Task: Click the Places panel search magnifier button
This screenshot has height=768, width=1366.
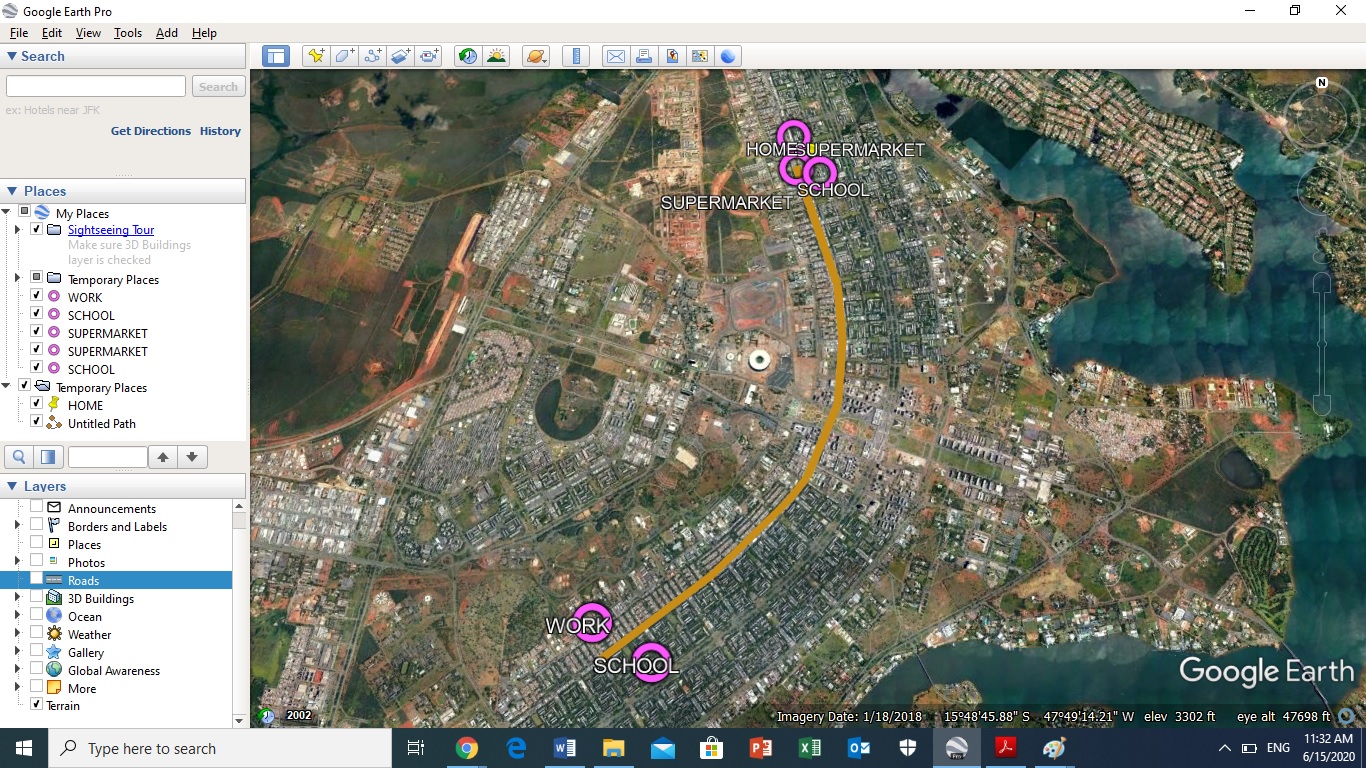Action: coord(19,457)
